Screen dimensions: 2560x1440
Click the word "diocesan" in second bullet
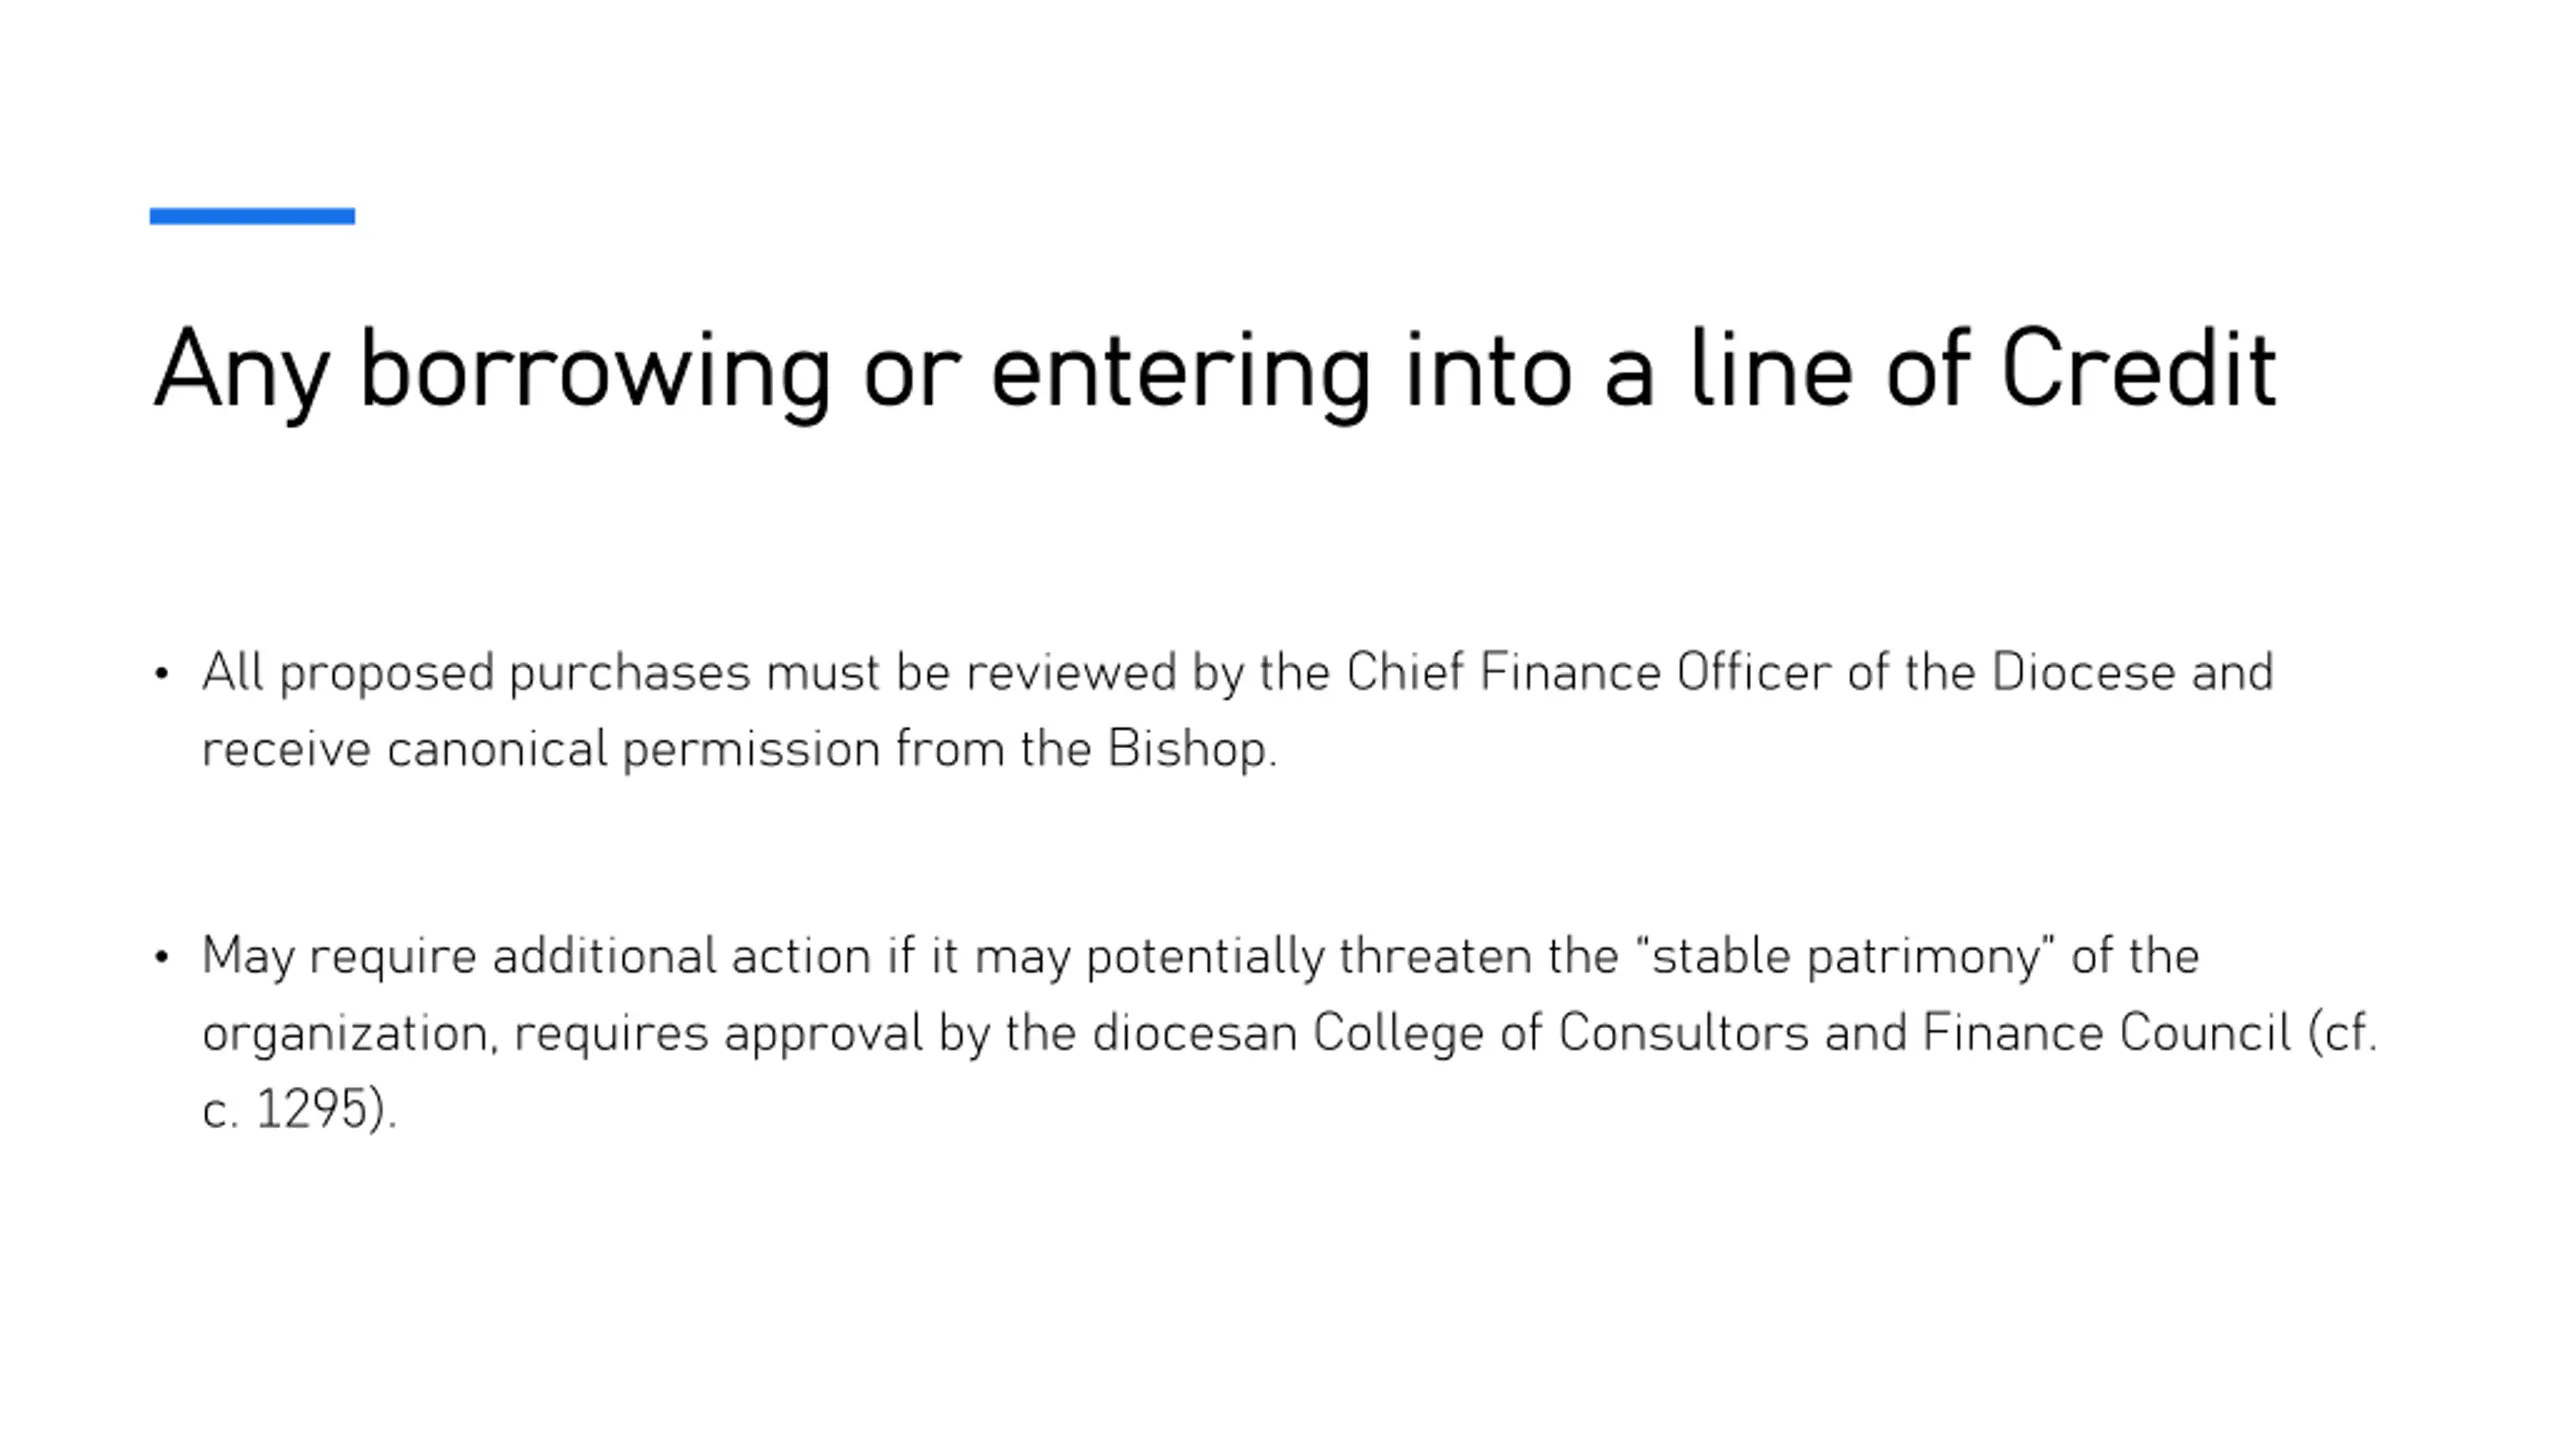1195,1033
